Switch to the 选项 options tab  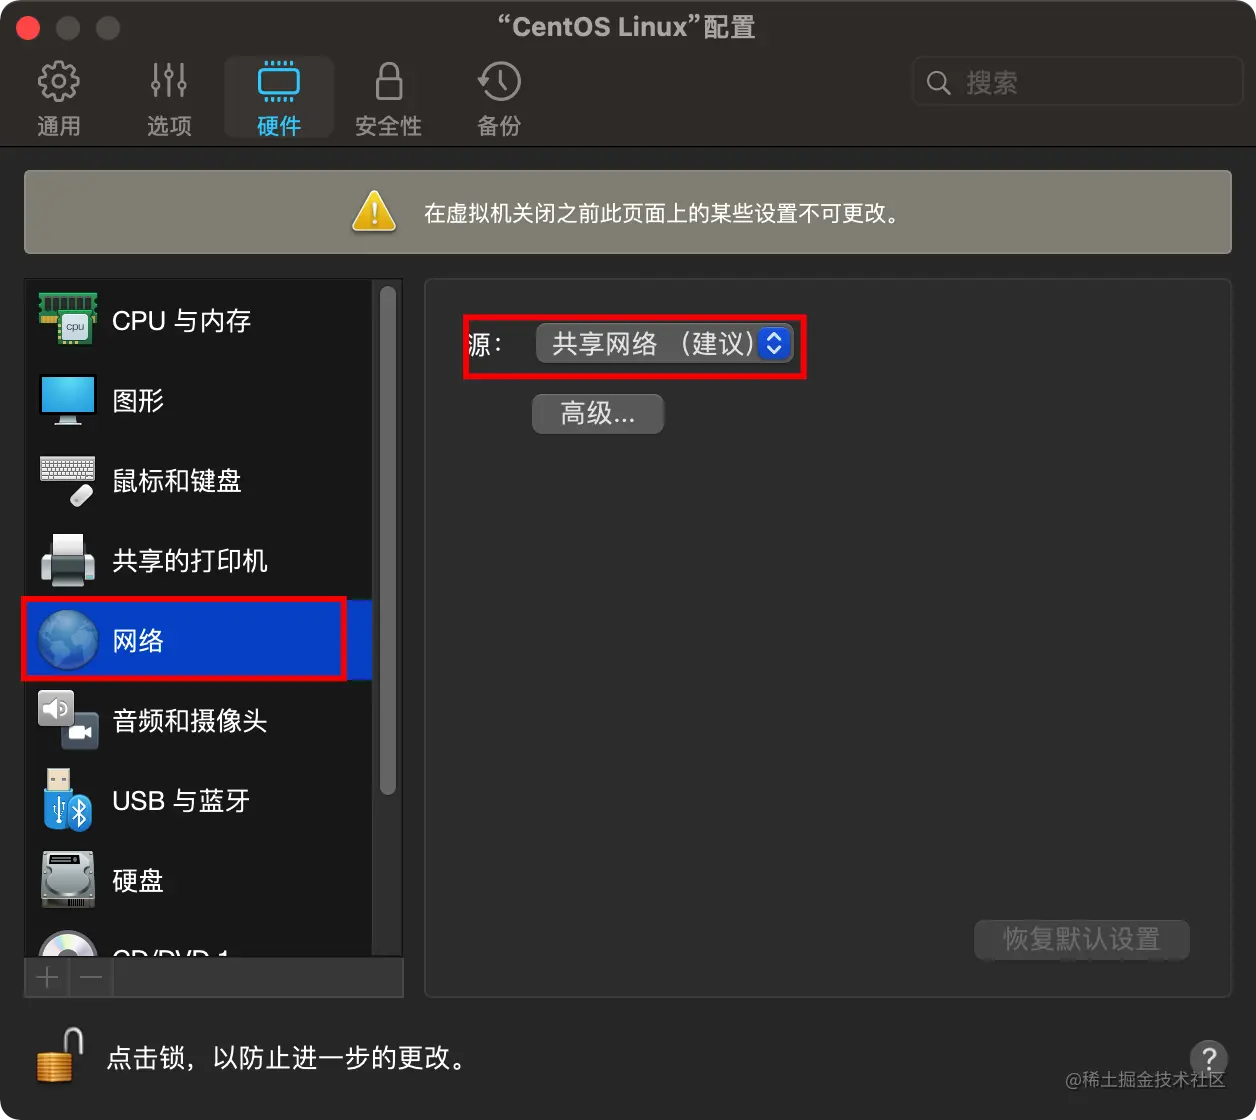(169, 99)
